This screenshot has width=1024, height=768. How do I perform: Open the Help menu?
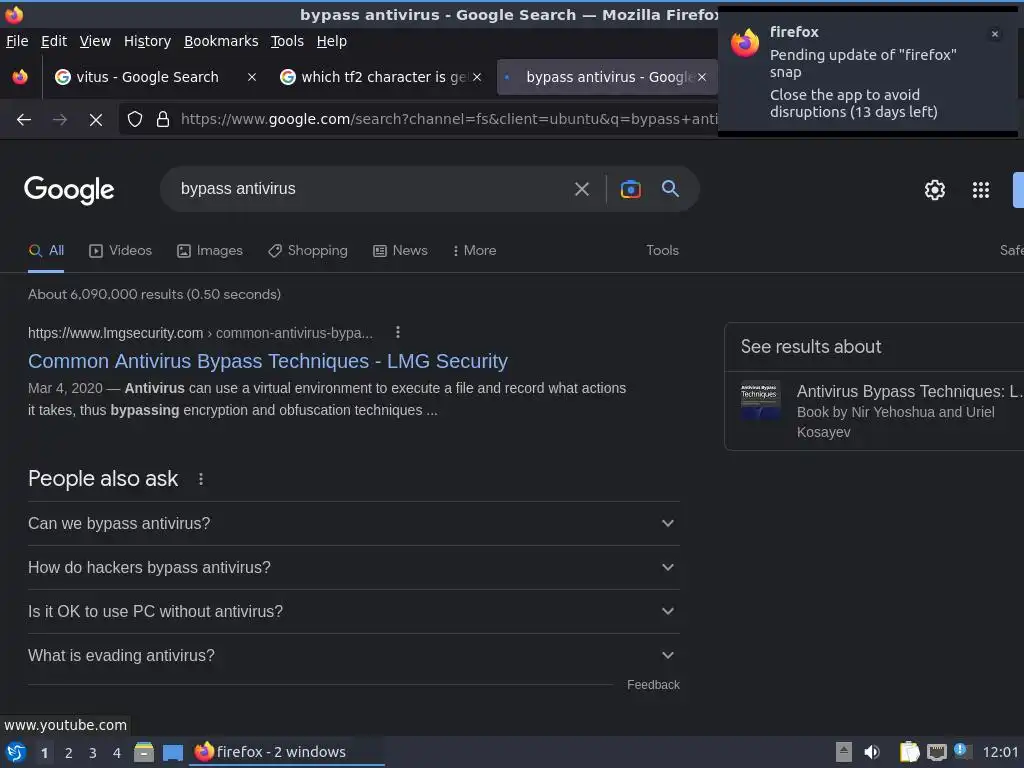332,41
